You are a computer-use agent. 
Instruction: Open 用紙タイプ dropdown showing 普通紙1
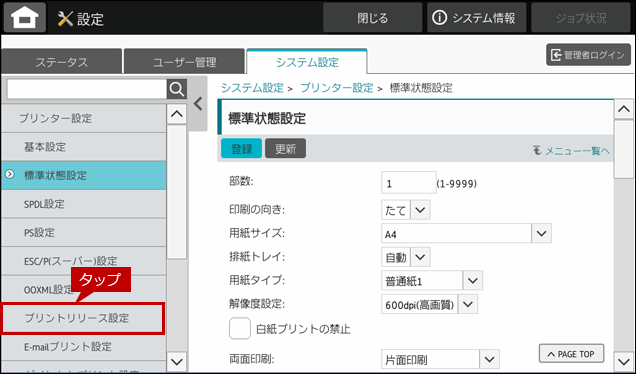(x=432, y=280)
